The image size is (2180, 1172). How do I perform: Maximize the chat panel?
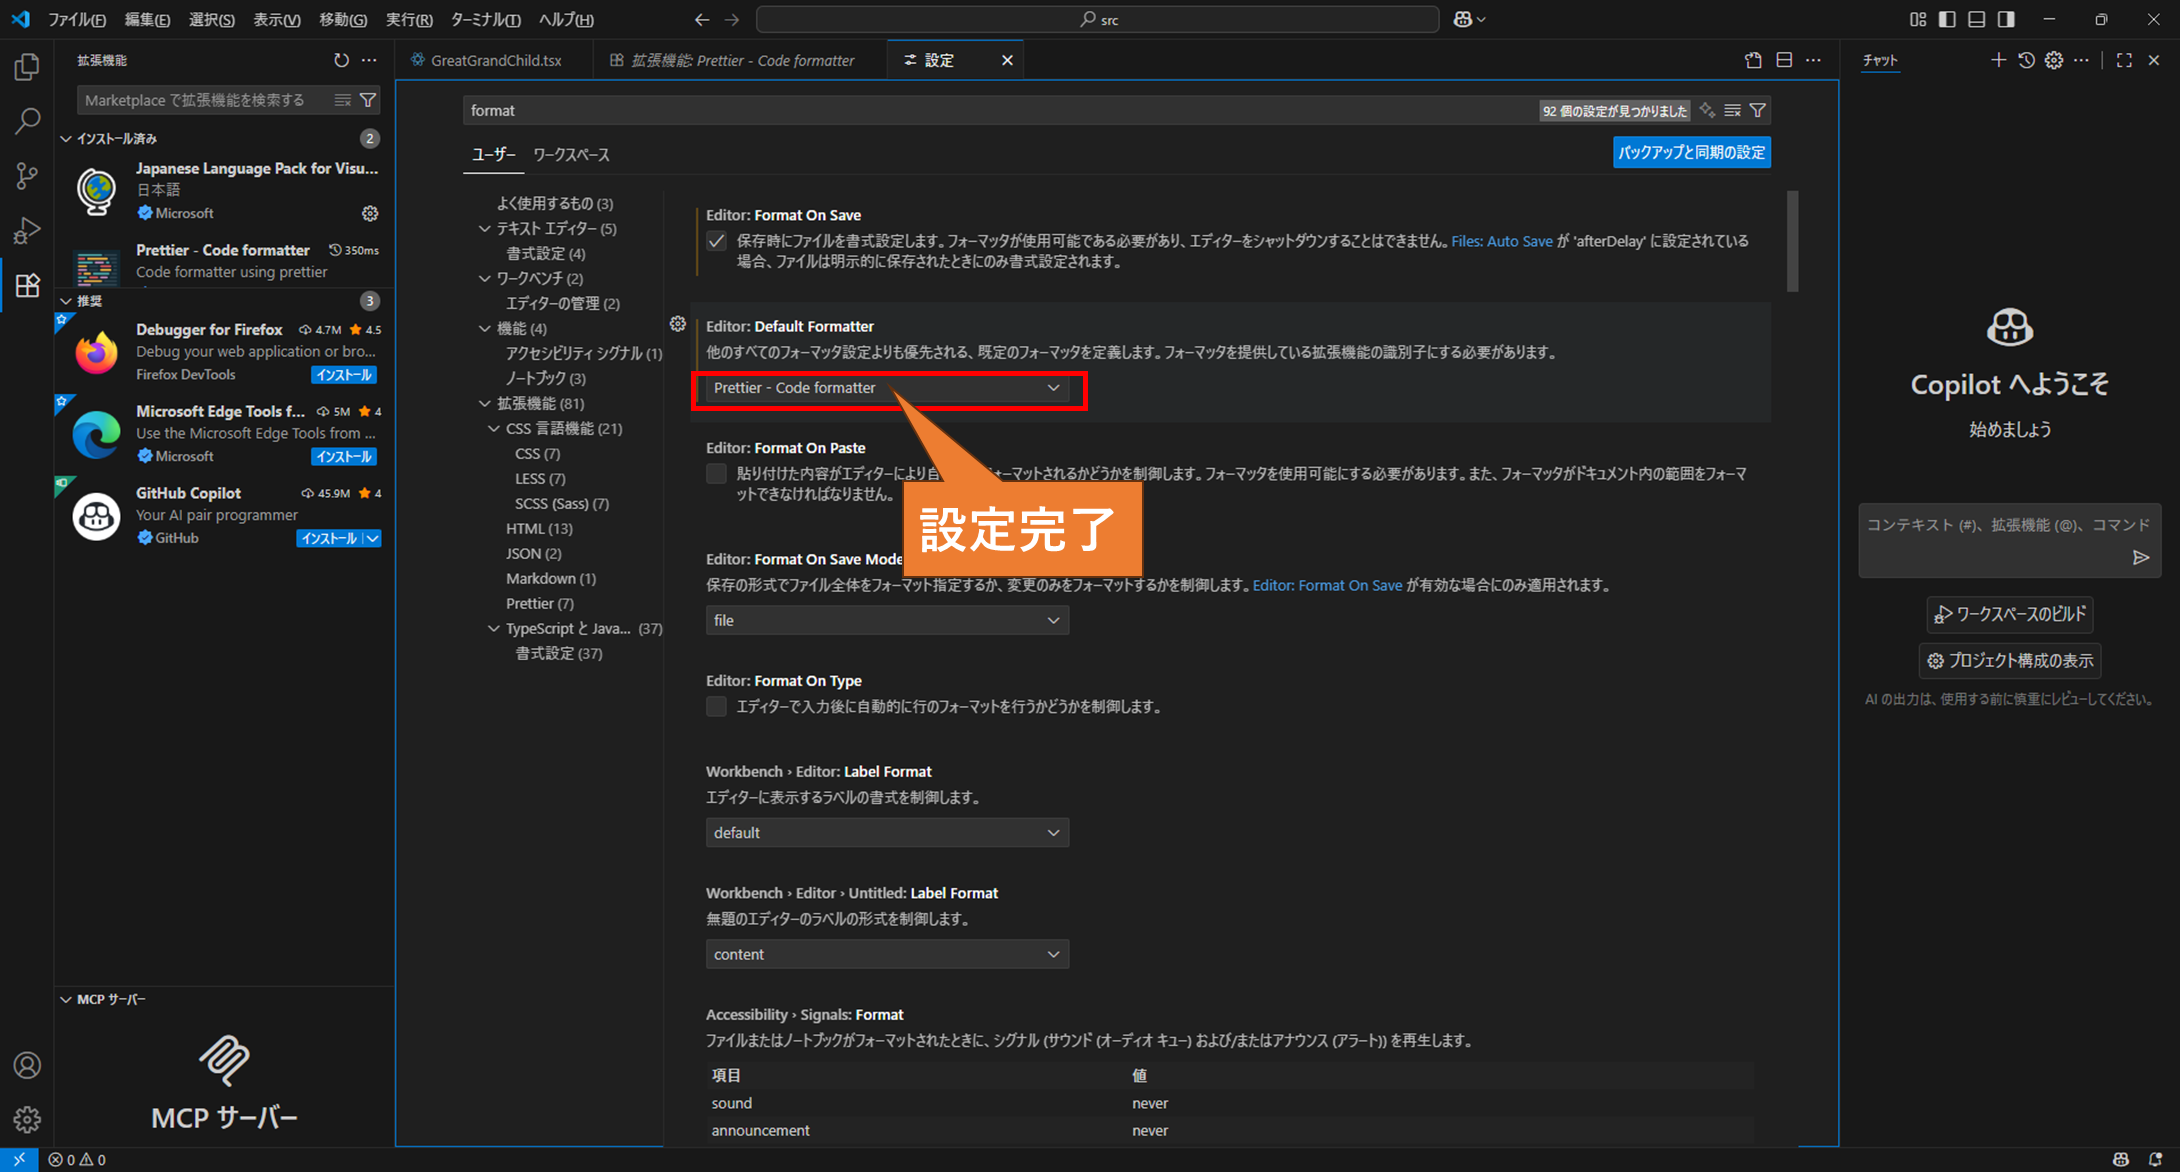2124,60
